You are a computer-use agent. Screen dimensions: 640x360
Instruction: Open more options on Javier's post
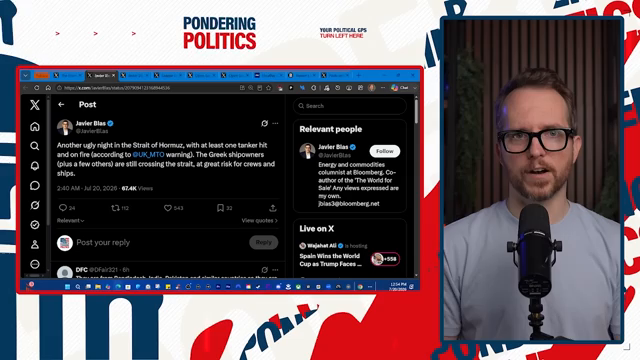click(x=276, y=123)
